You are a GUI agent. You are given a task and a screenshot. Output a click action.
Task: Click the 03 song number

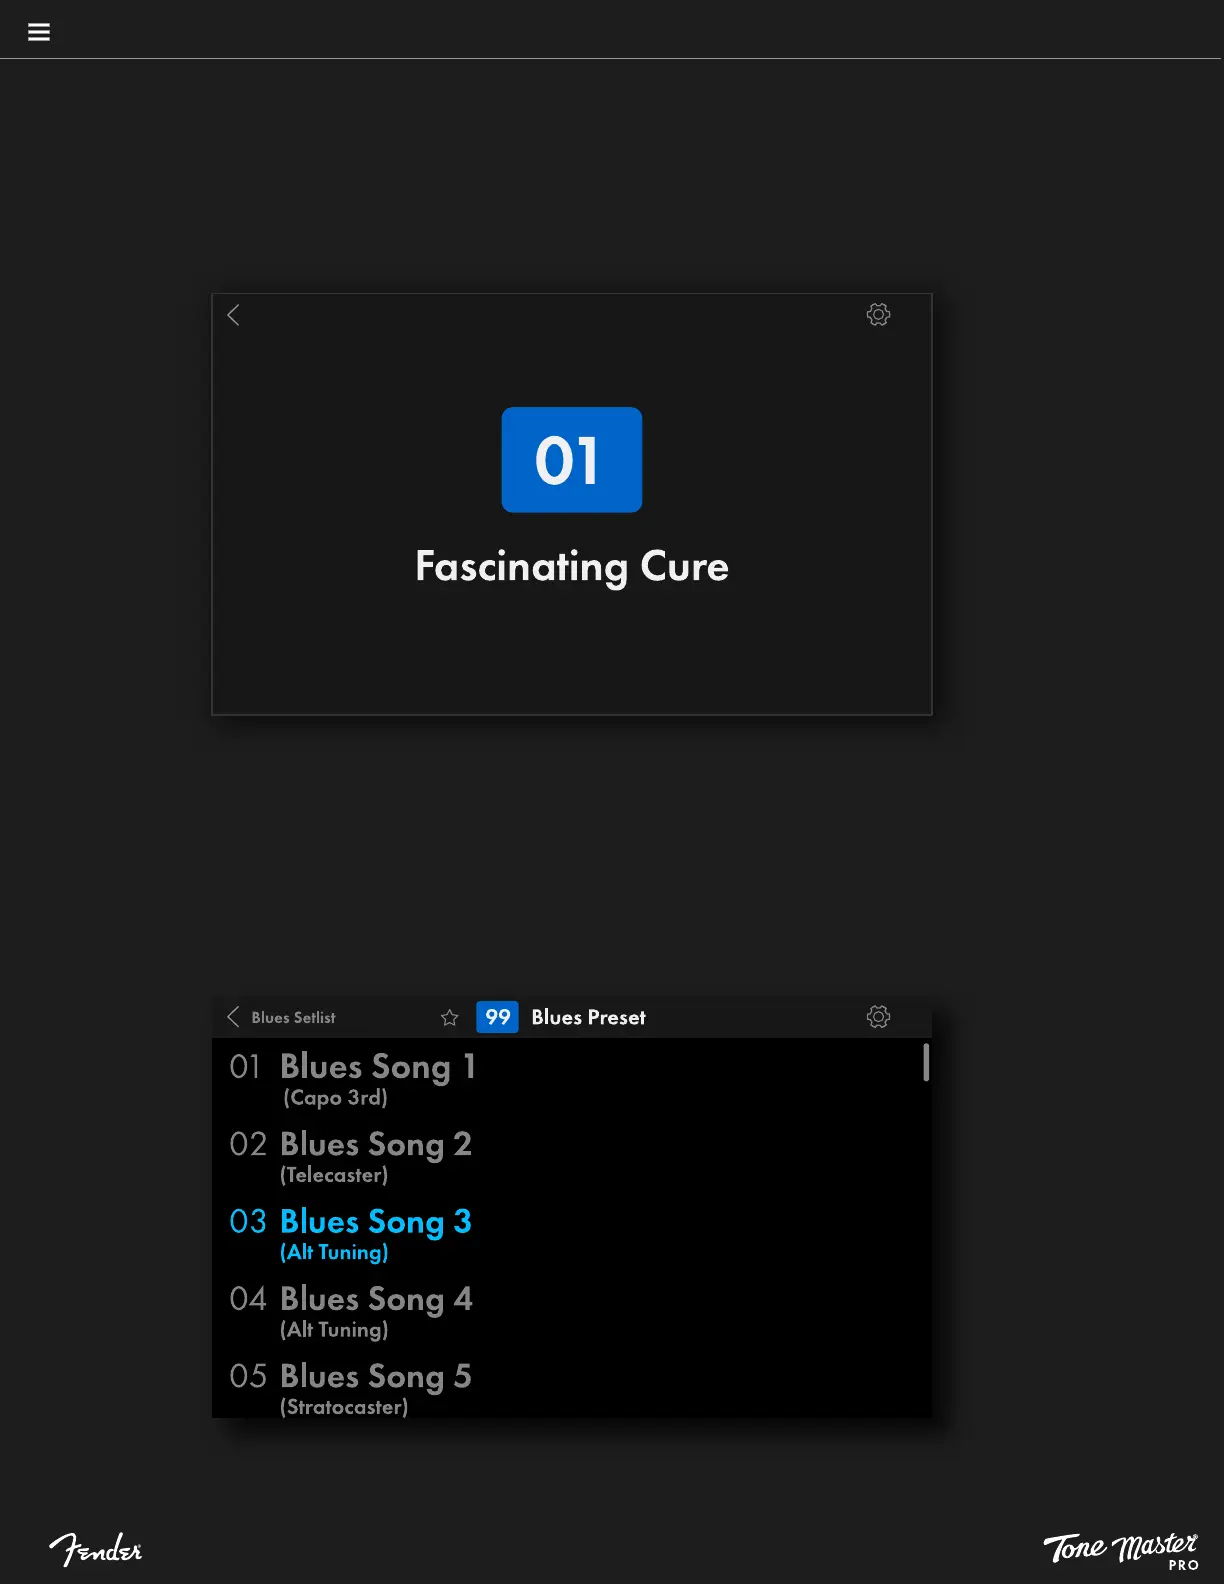click(248, 1221)
